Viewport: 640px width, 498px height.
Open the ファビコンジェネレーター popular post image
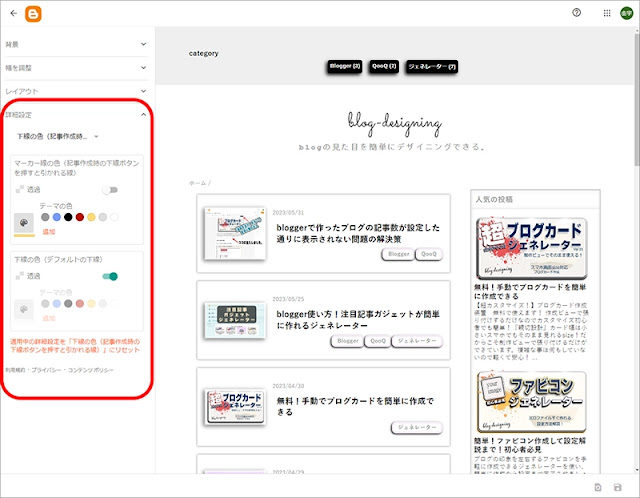click(531, 402)
